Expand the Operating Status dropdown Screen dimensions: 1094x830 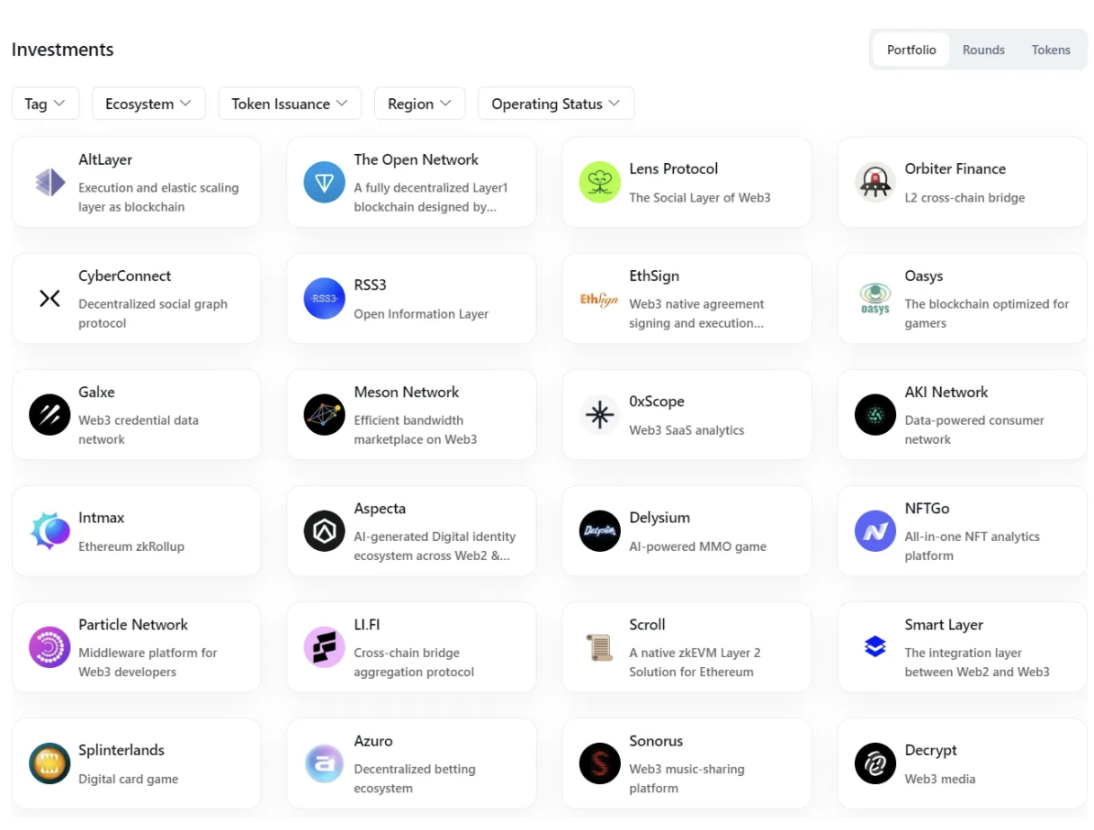point(556,103)
